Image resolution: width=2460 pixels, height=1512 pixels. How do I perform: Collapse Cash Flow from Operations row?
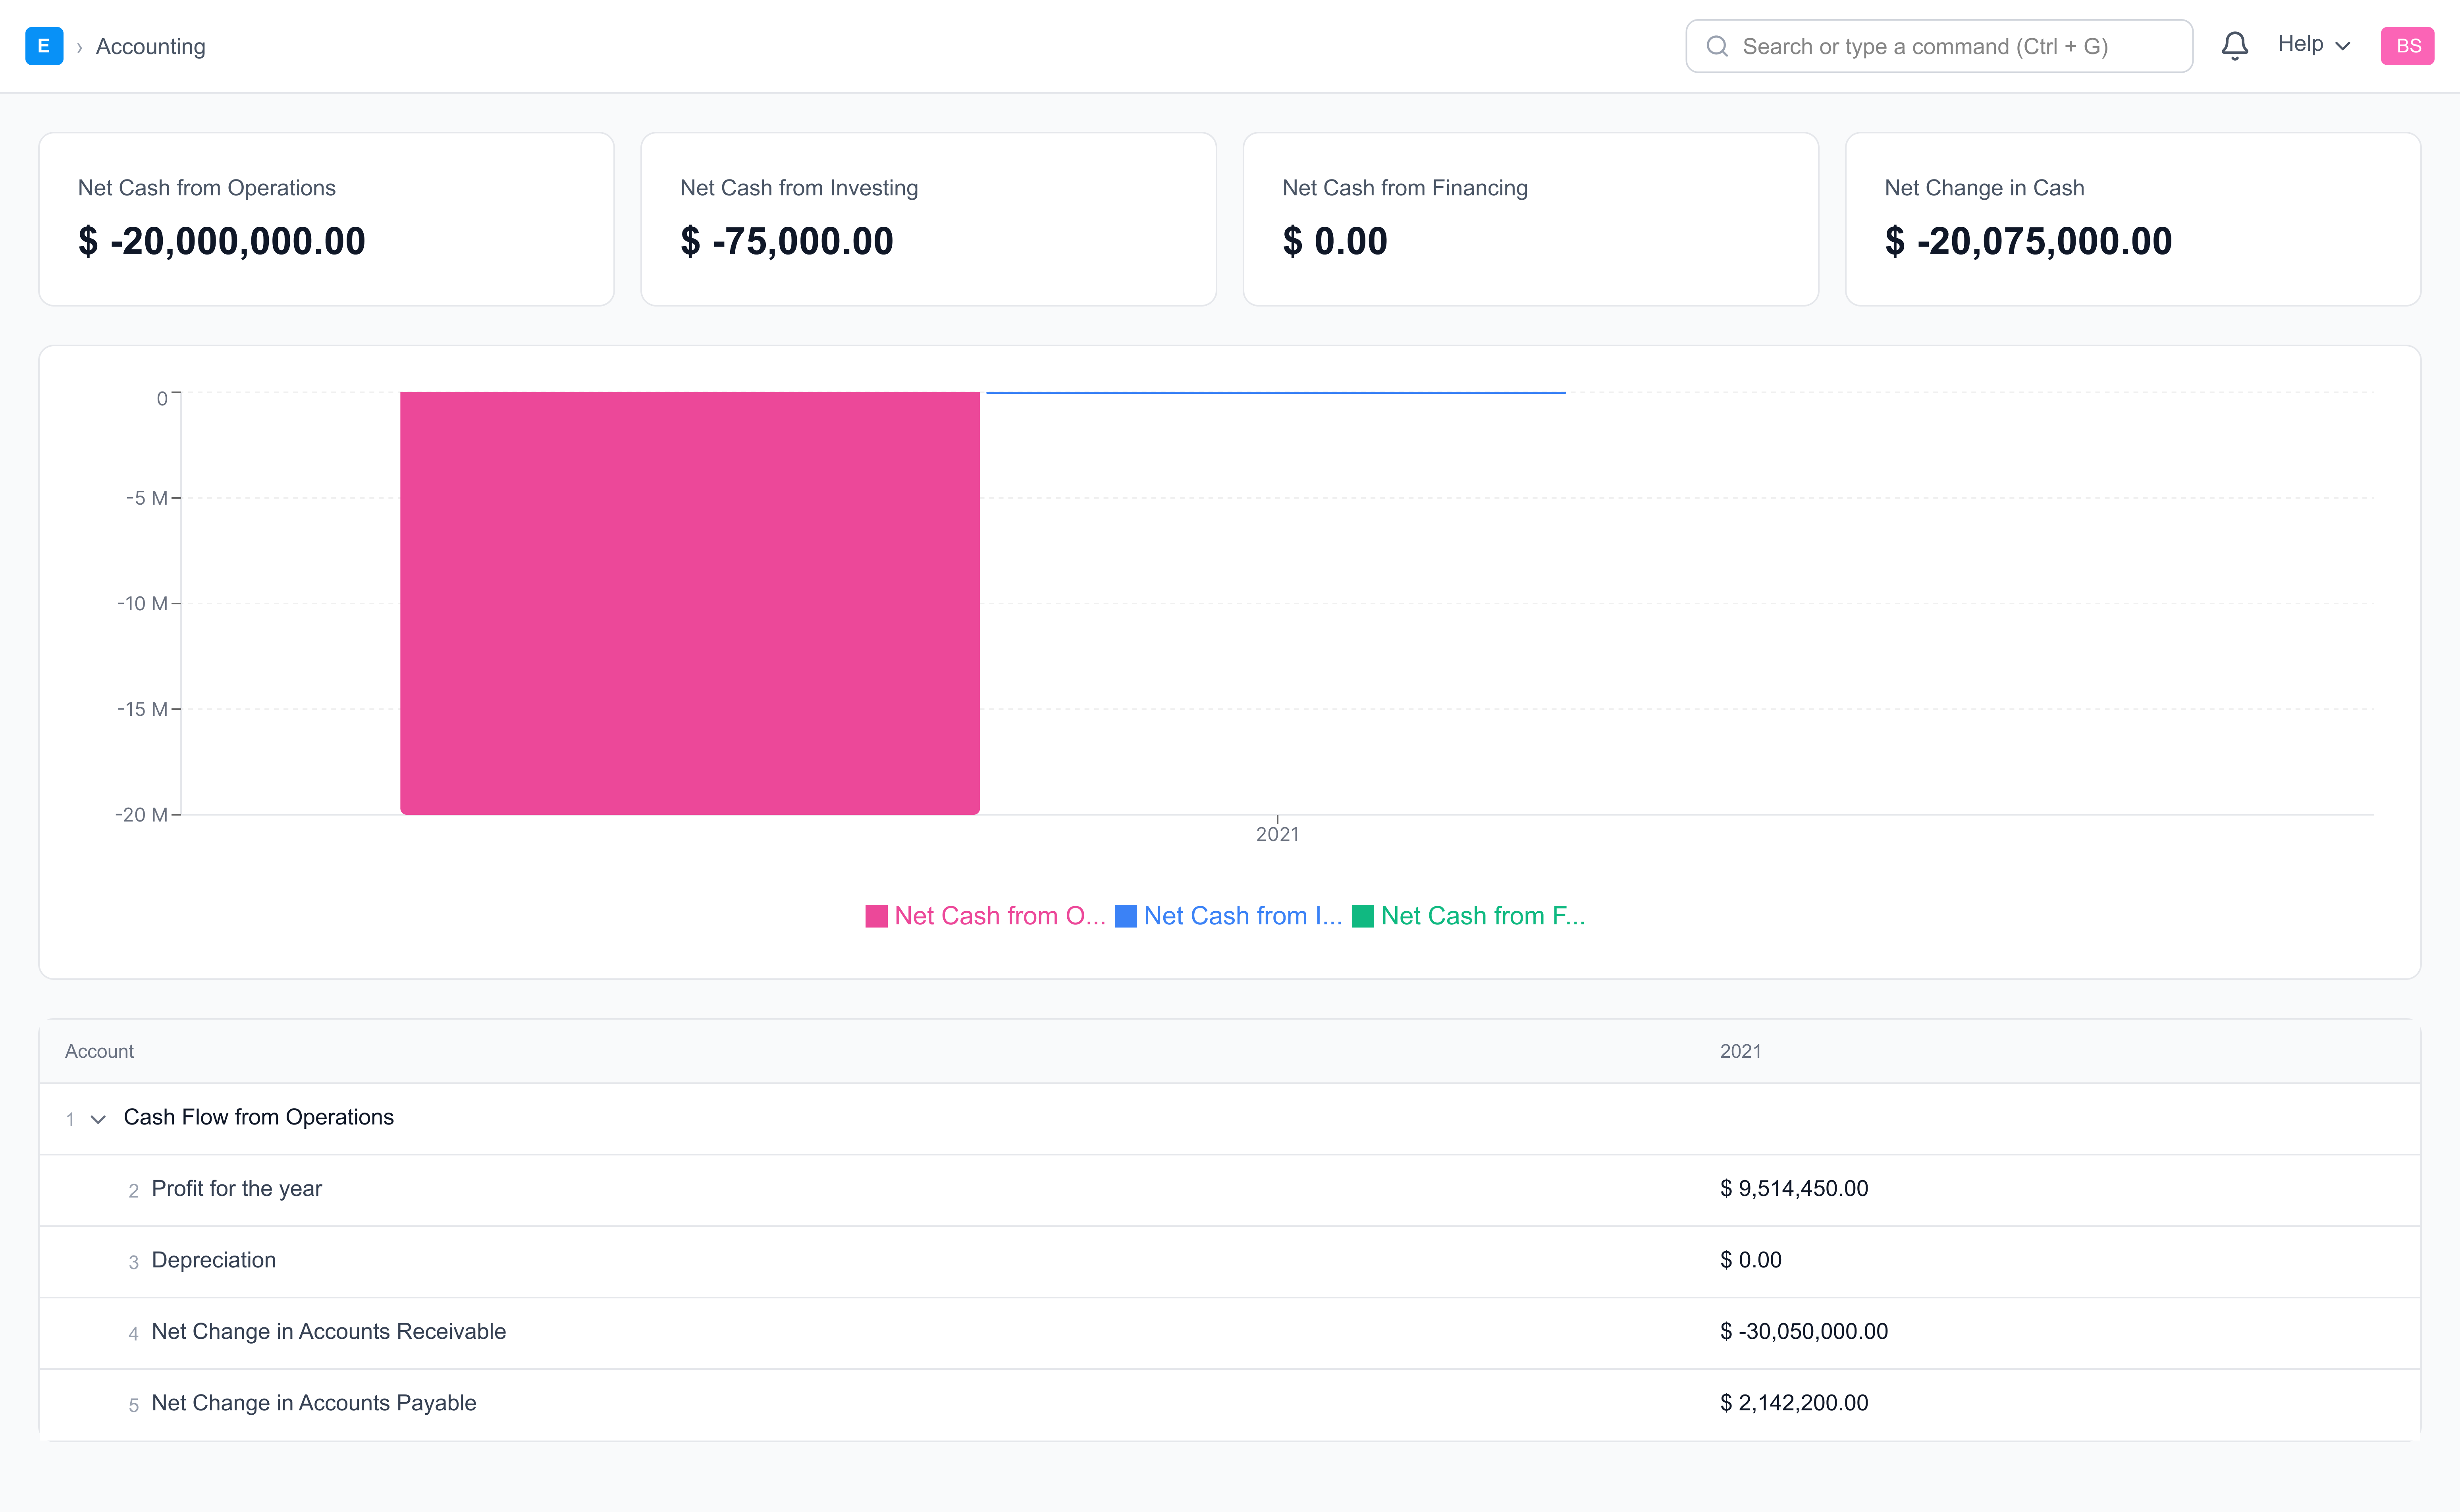click(x=98, y=1119)
